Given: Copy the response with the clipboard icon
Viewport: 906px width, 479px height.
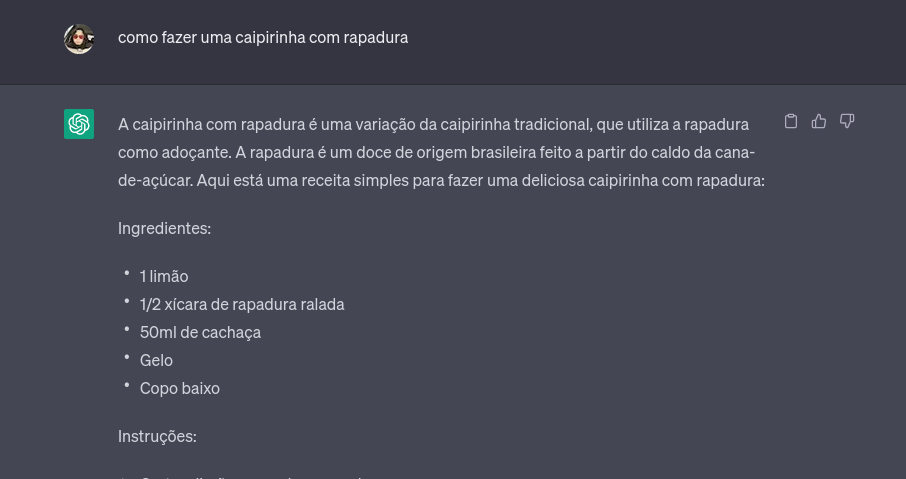Looking at the screenshot, I should tap(790, 121).
